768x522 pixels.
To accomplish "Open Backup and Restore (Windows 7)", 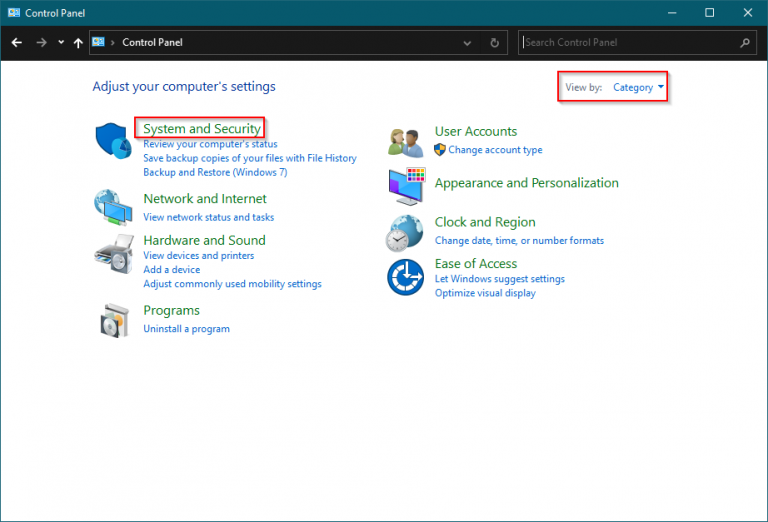I will pos(215,172).
